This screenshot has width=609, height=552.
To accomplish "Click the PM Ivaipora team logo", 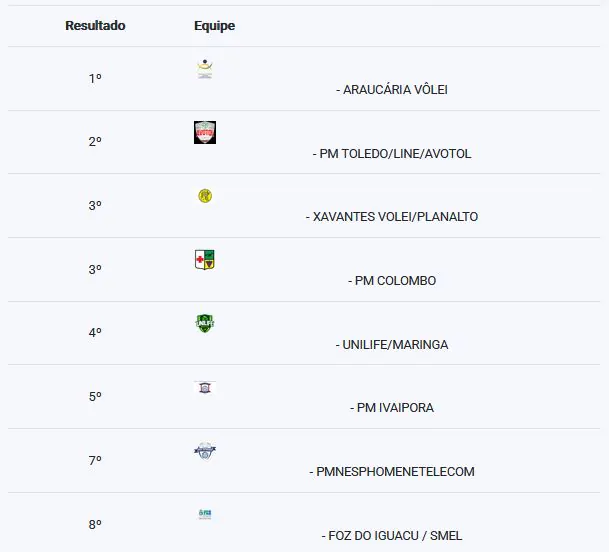I will coord(205,387).
